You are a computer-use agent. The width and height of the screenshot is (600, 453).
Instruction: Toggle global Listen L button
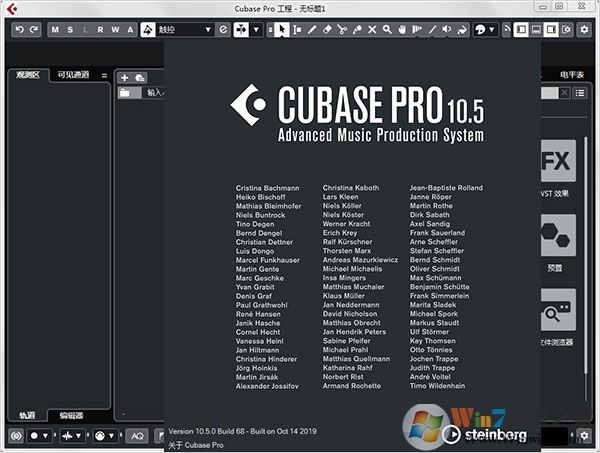tap(85, 29)
